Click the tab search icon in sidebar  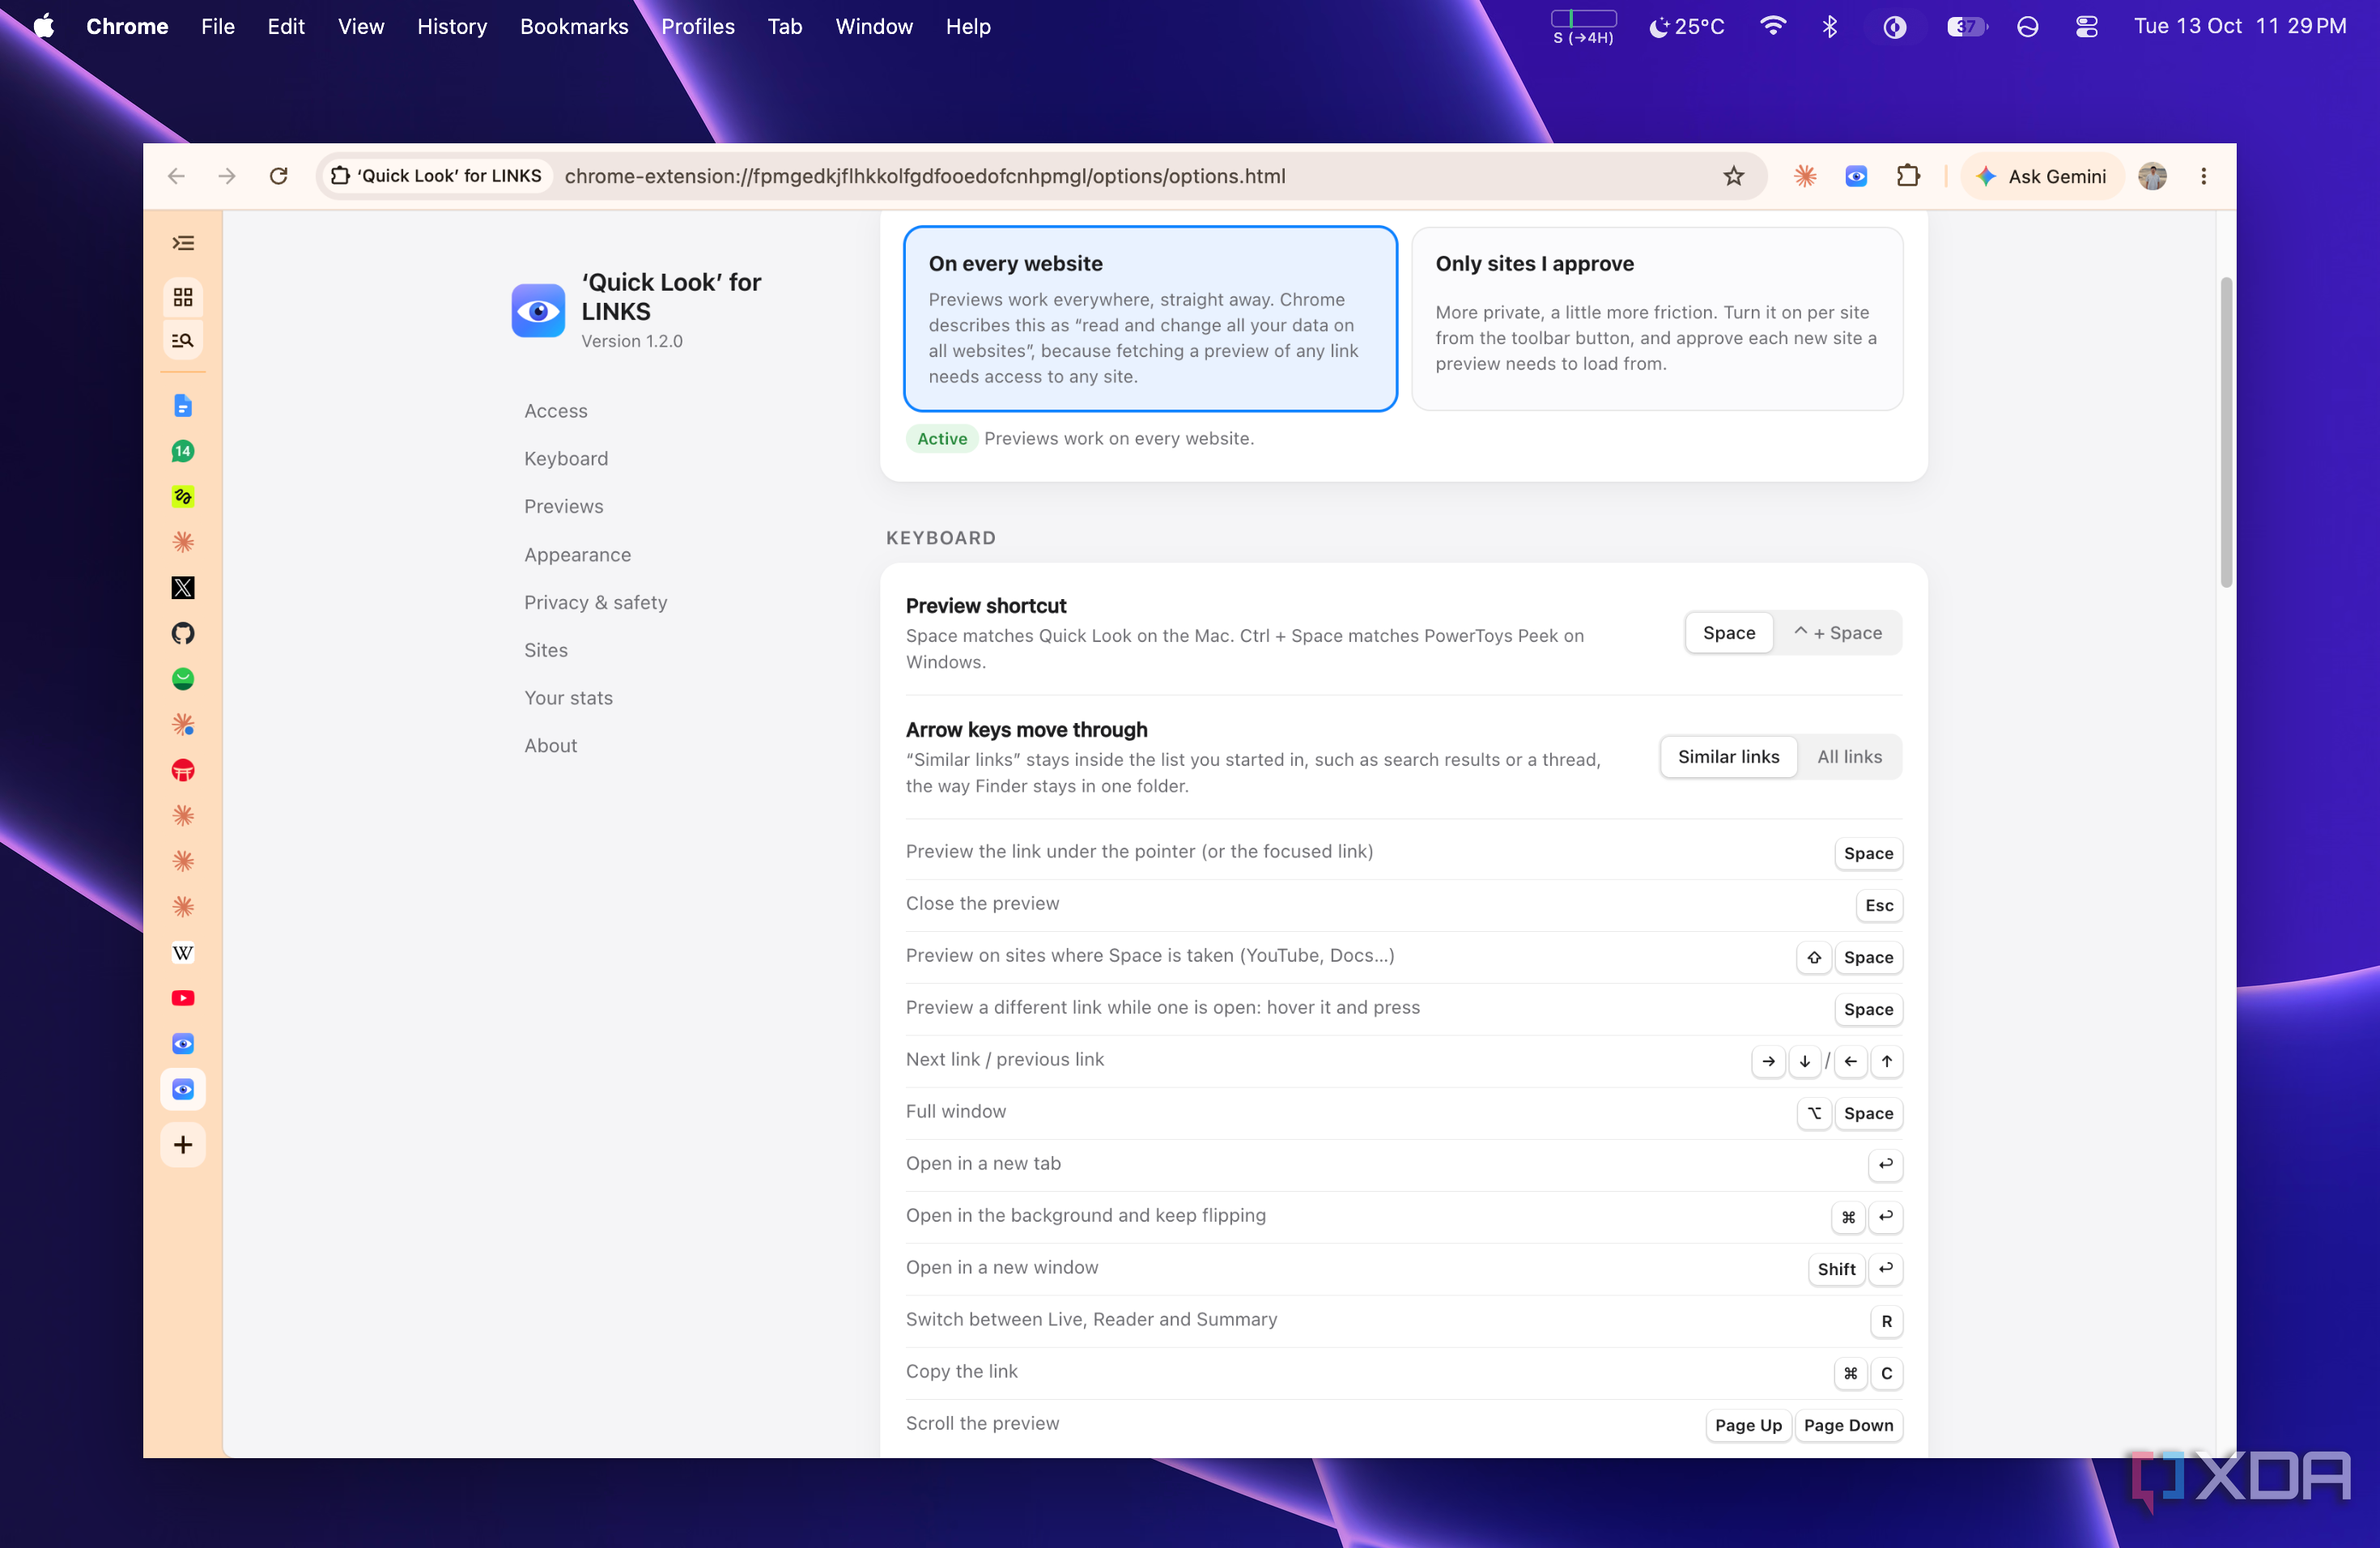(x=183, y=340)
